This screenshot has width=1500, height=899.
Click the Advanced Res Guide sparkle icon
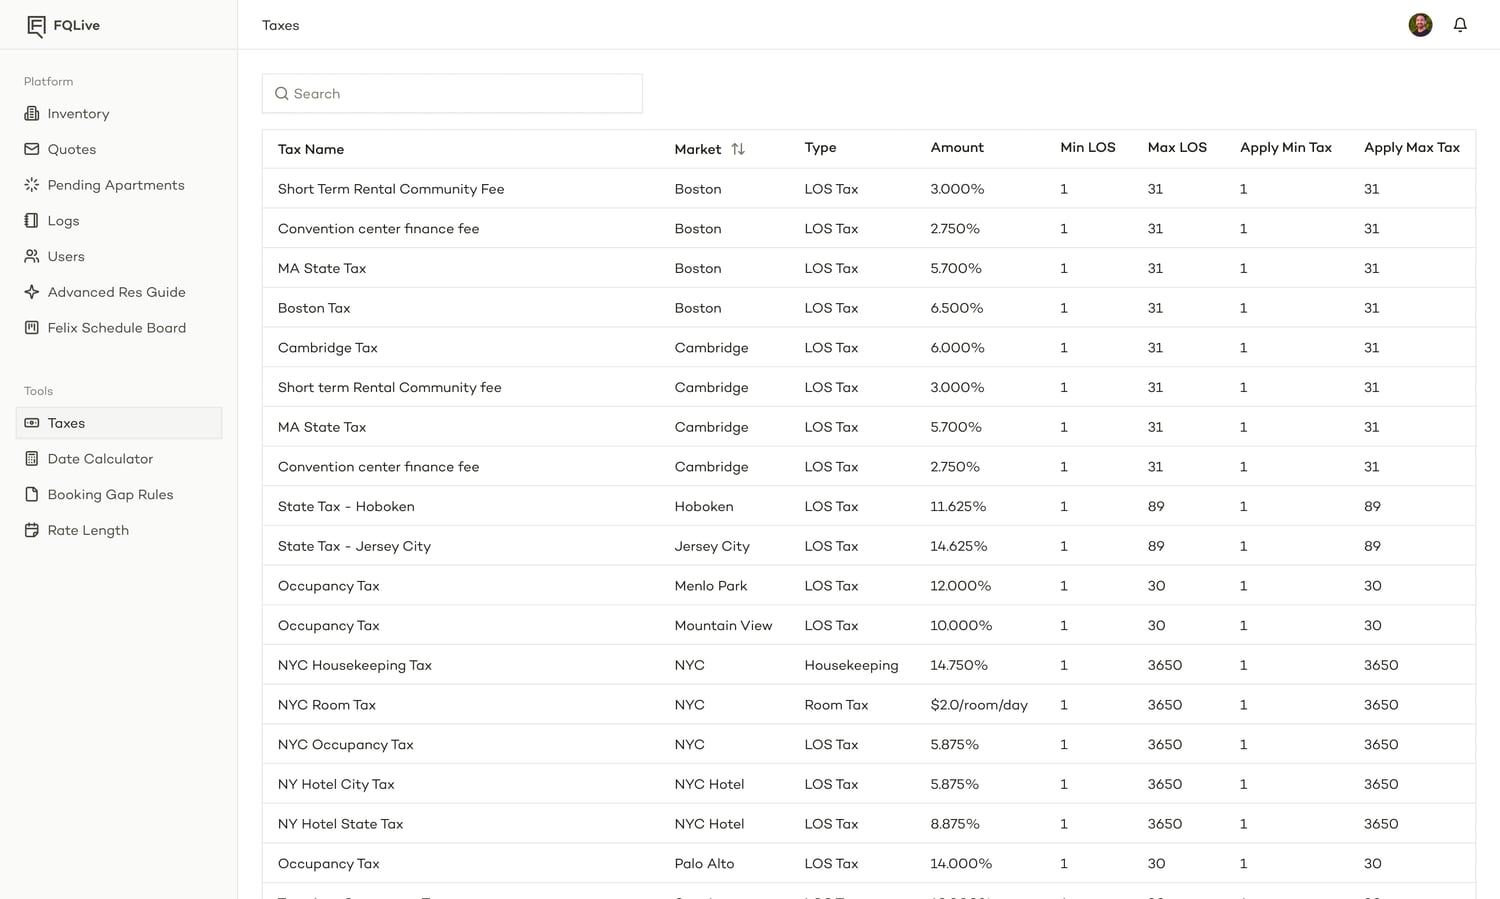pyautogui.click(x=32, y=292)
